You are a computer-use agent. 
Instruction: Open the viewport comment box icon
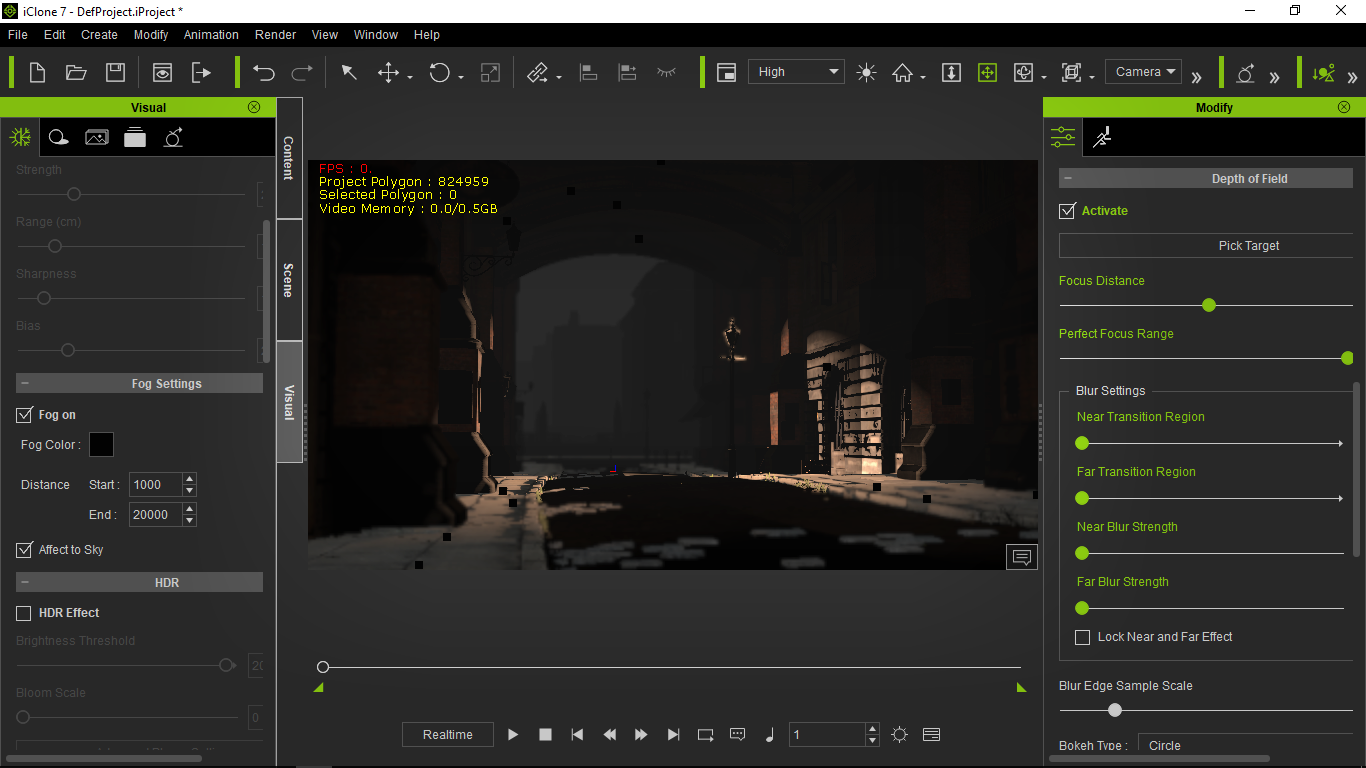[x=1022, y=557]
